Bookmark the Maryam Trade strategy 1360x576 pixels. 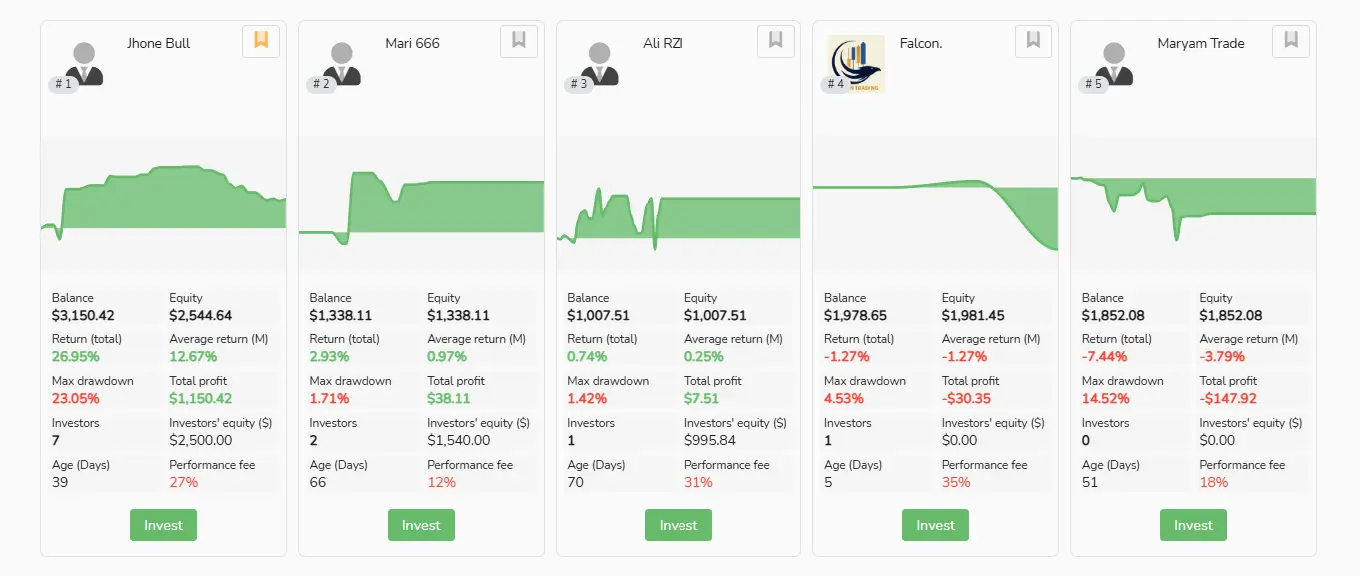[1290, 41]
